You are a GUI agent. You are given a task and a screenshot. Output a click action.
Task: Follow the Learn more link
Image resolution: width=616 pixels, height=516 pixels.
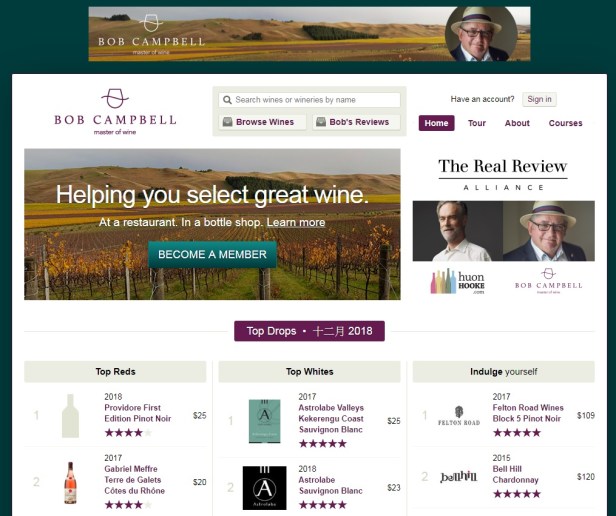pos(296,222)
